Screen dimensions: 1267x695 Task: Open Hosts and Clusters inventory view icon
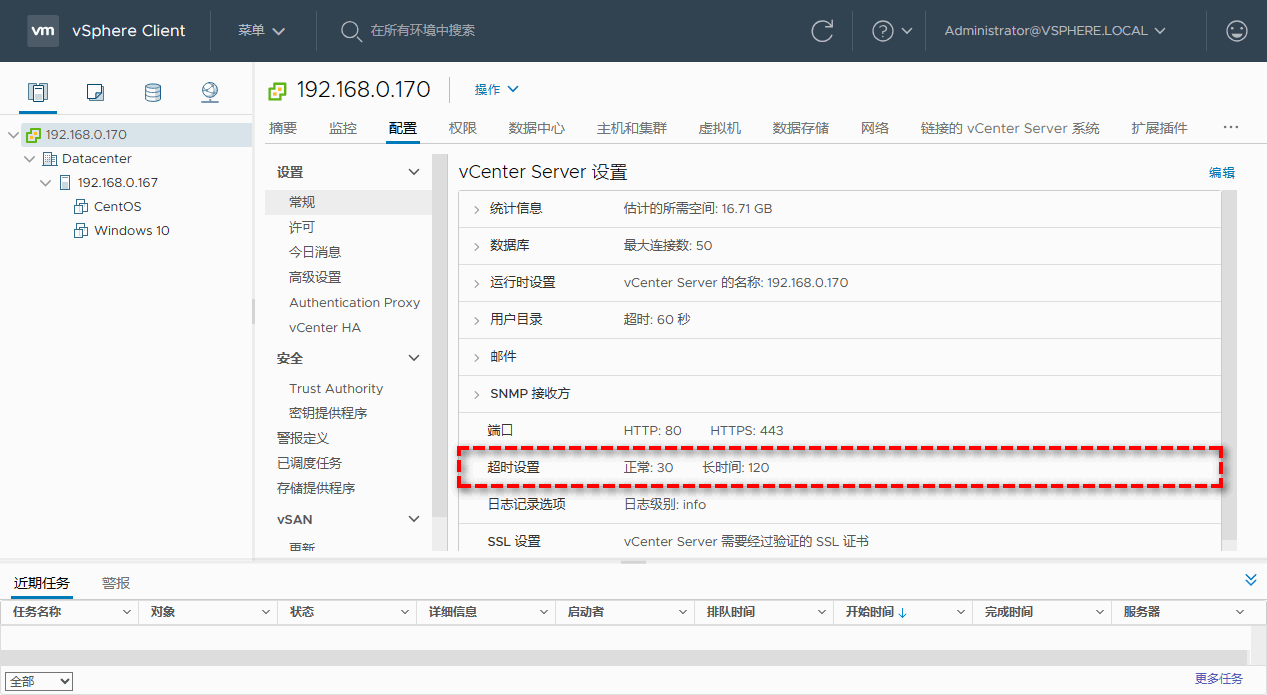tap(38, 93)
